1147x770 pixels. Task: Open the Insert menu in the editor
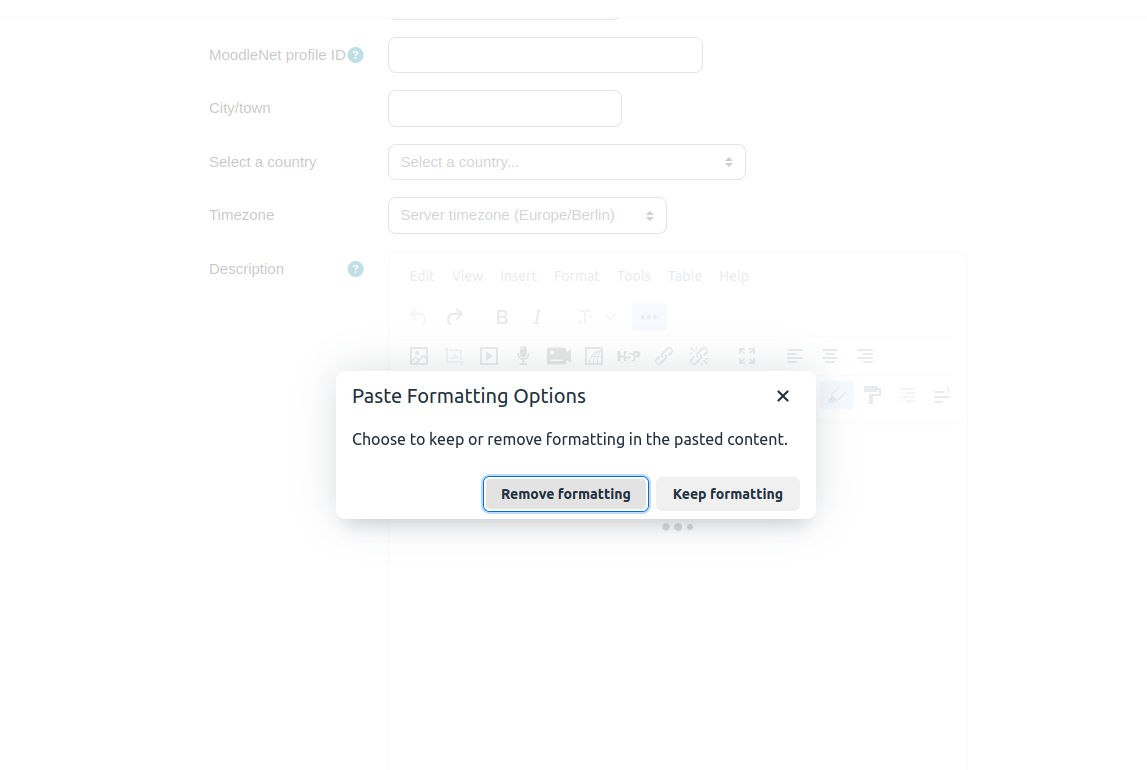click(x=518, y=276)
